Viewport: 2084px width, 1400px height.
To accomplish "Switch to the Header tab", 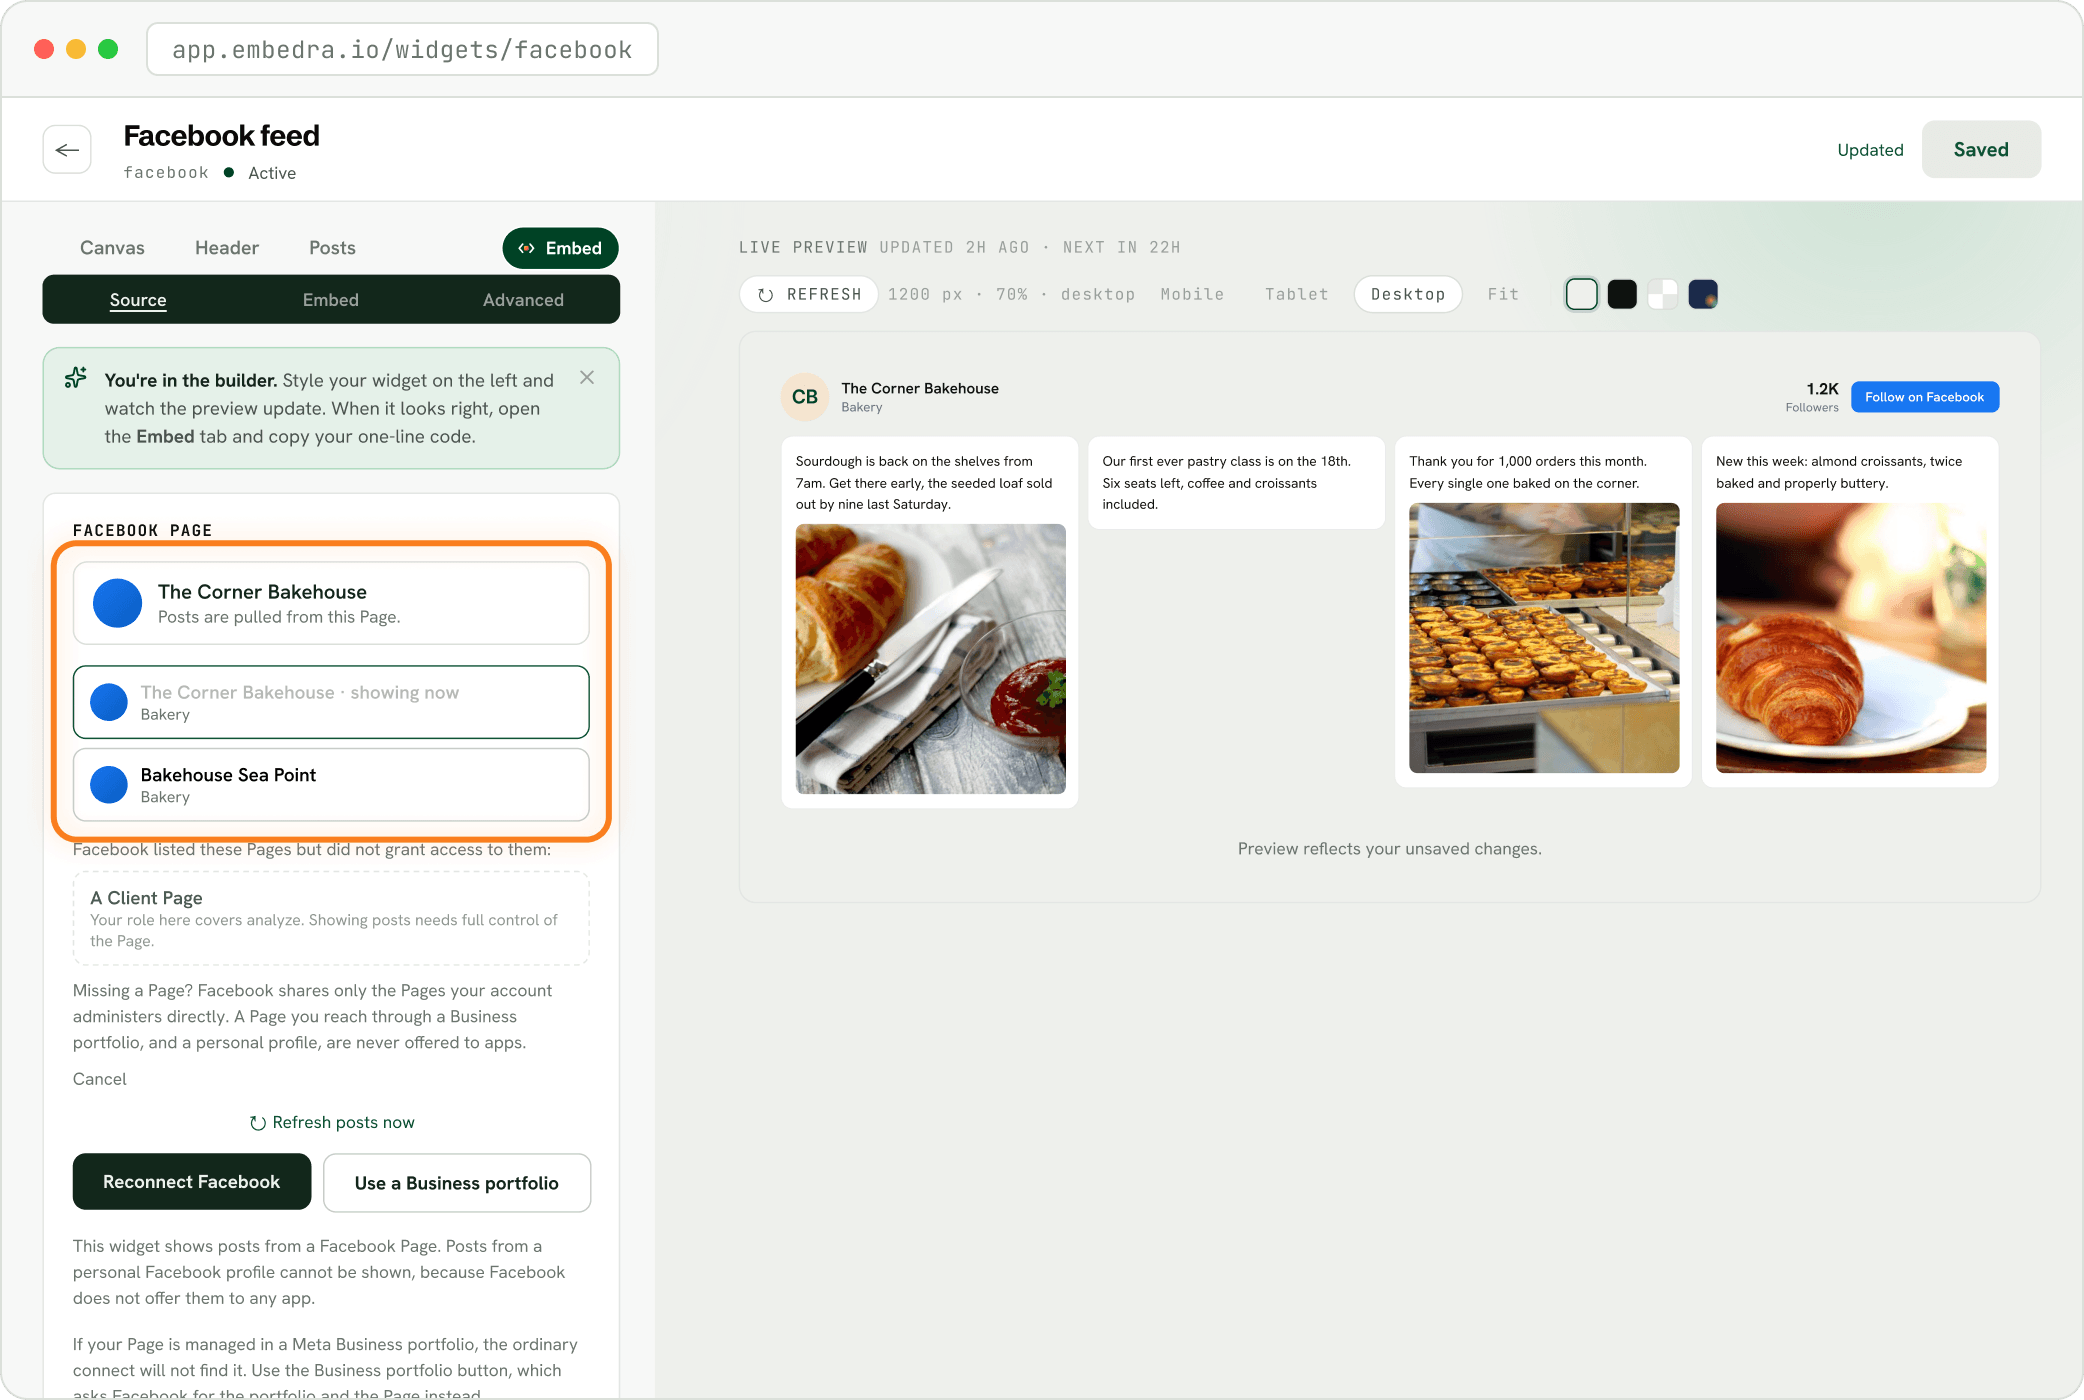I will tap(227, 248).
